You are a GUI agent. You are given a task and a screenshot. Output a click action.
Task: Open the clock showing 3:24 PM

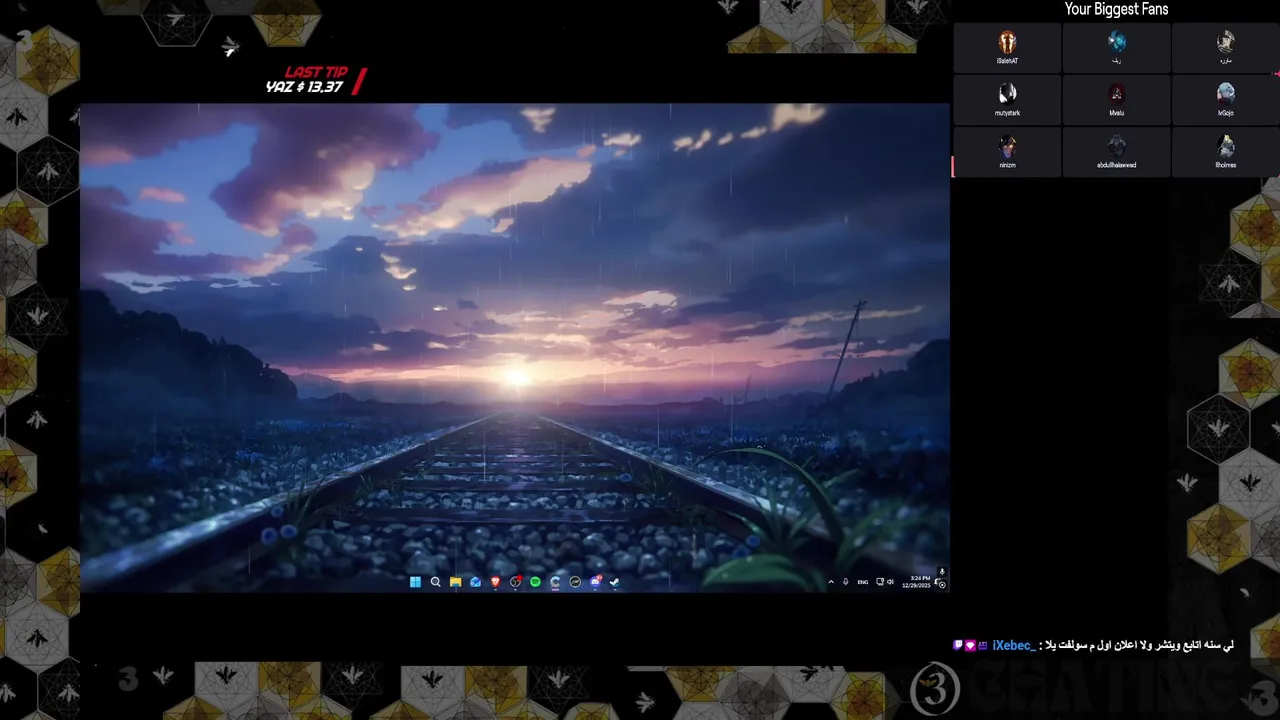[x=917, y=582]
